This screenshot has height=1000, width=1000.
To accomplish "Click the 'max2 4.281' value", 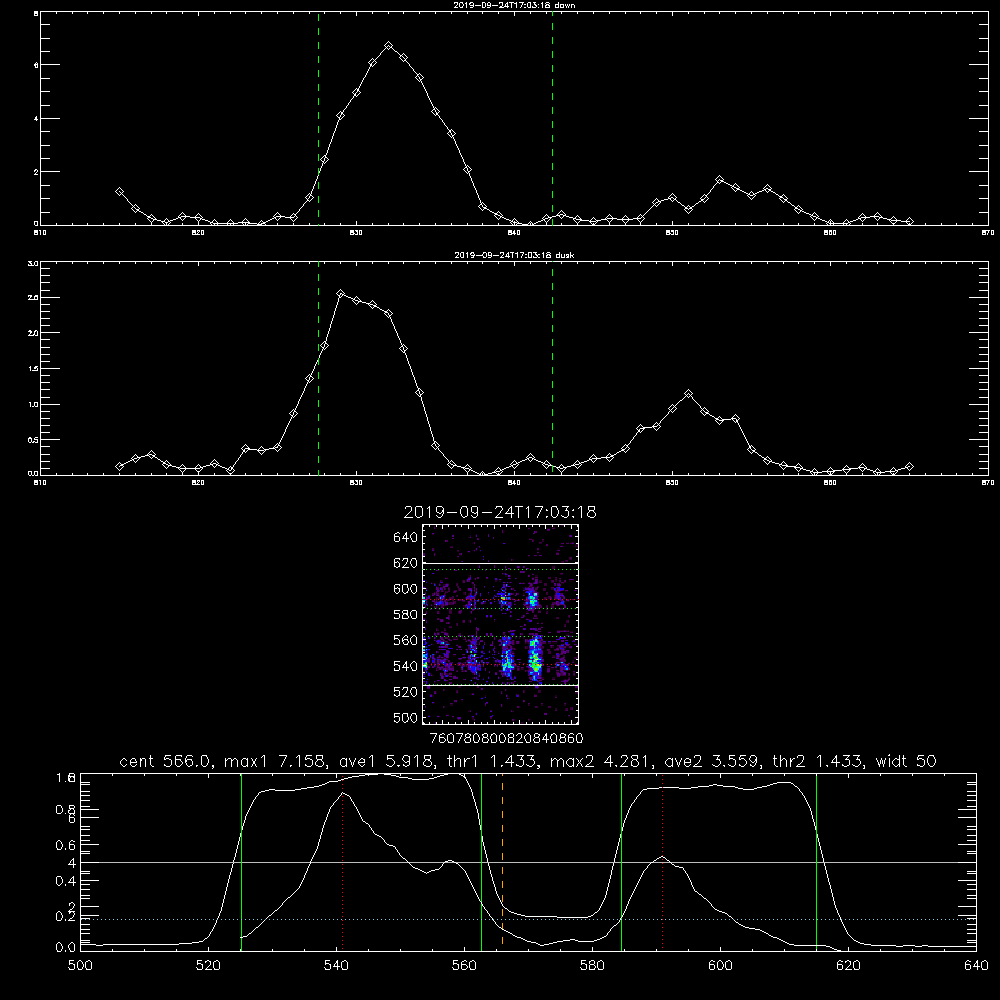I will (x=602, y=761).
